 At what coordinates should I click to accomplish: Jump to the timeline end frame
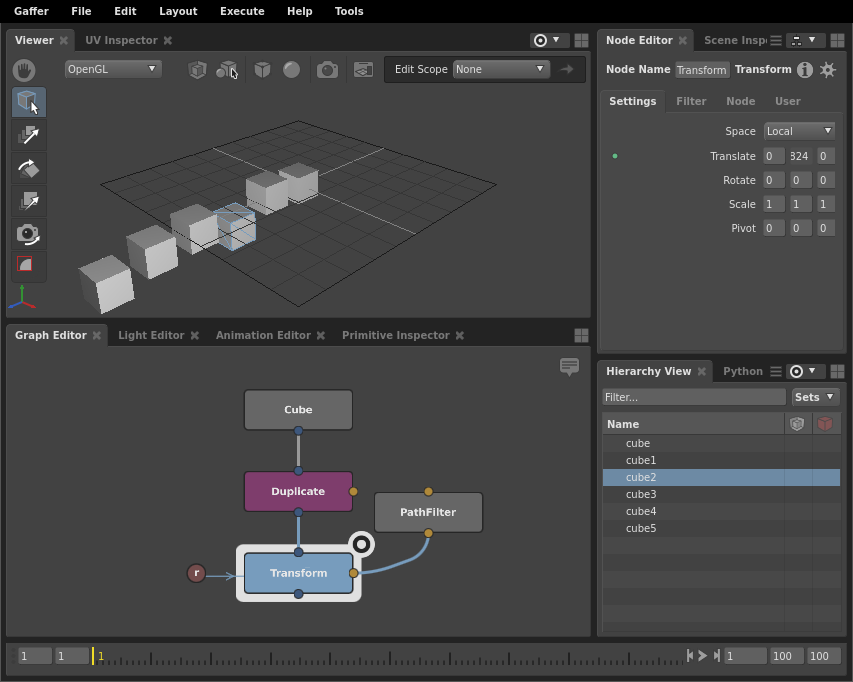[x=717, y=655]
